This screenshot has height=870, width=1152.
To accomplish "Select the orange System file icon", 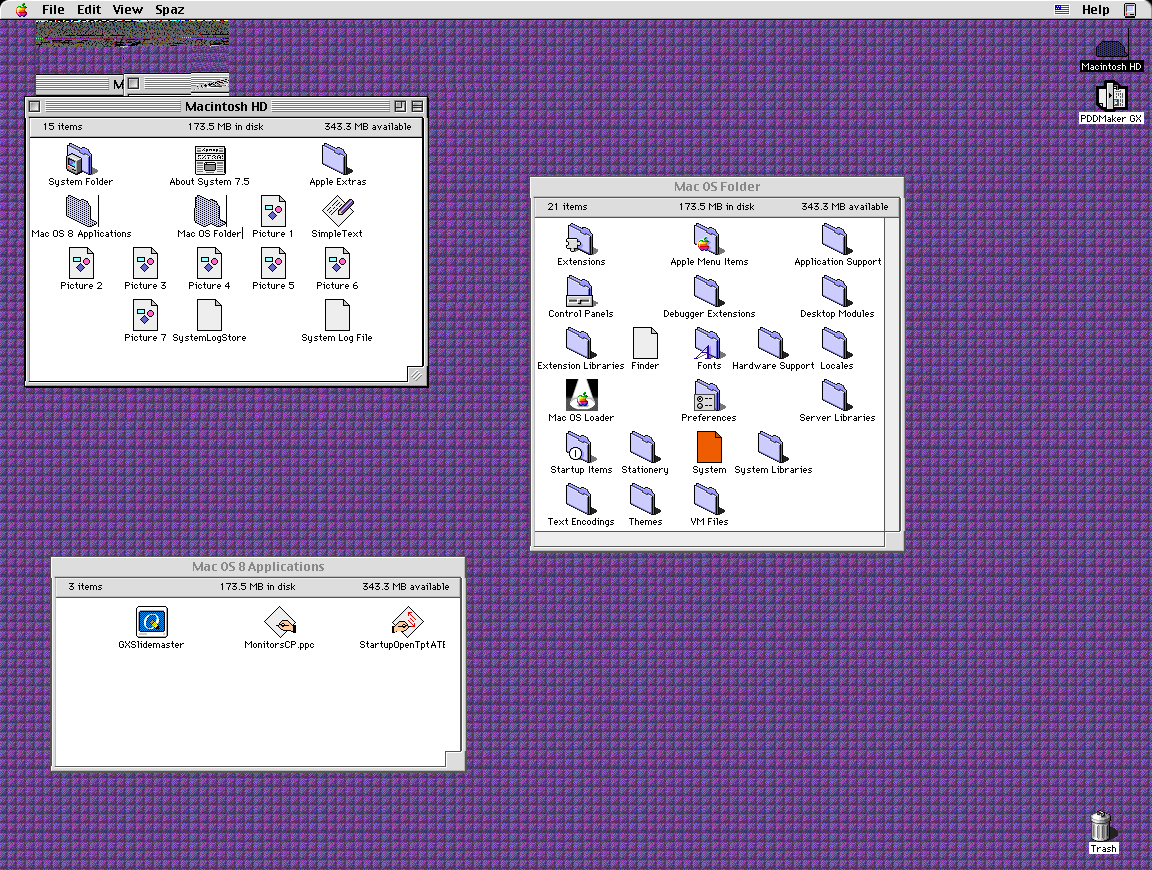I will 709,447.
